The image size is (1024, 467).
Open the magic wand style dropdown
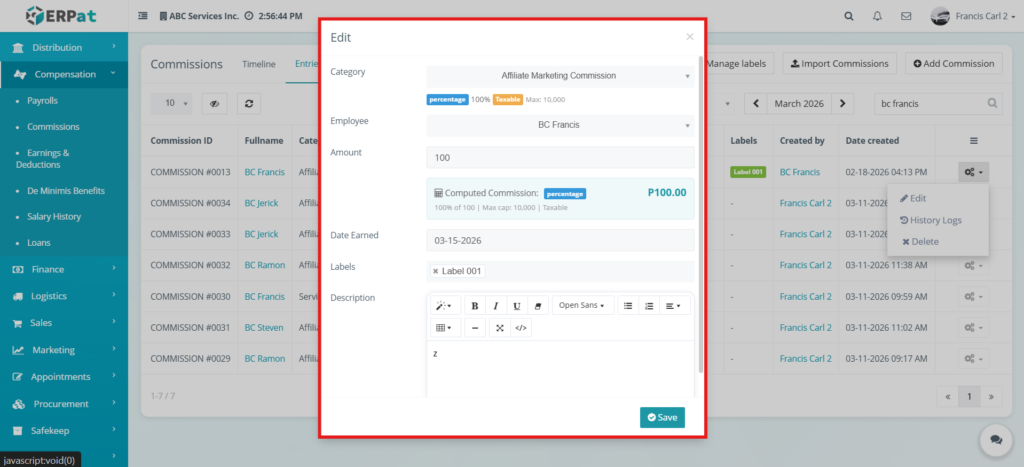445,306
